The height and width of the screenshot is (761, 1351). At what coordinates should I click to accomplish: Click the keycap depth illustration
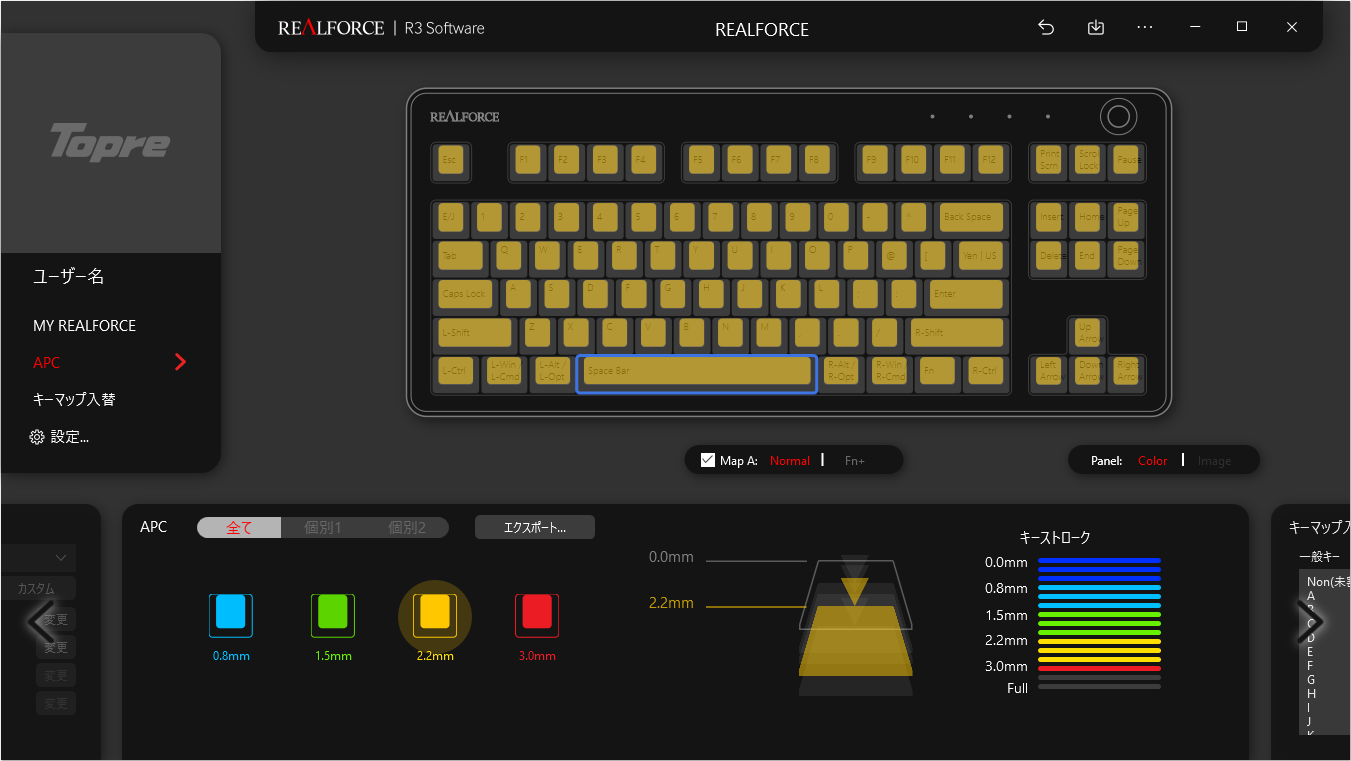point(856,625)
